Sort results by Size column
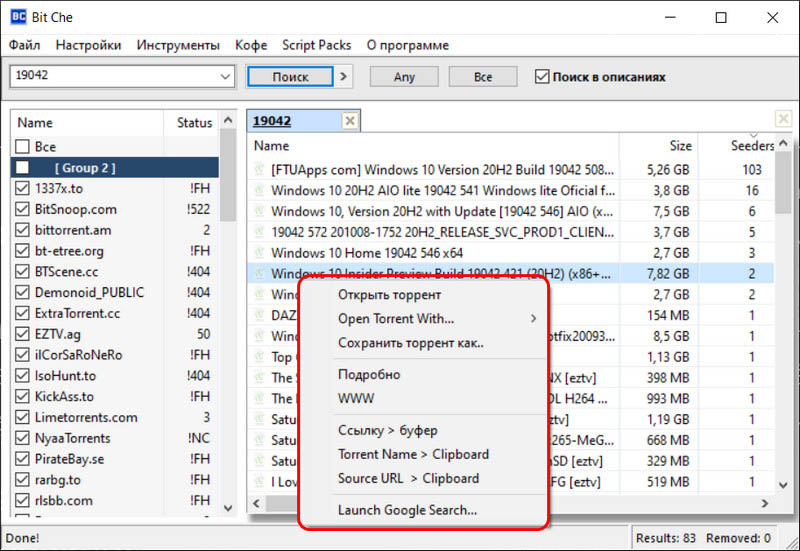This screenshot has width=800, height=551. (x=658, y=146)
